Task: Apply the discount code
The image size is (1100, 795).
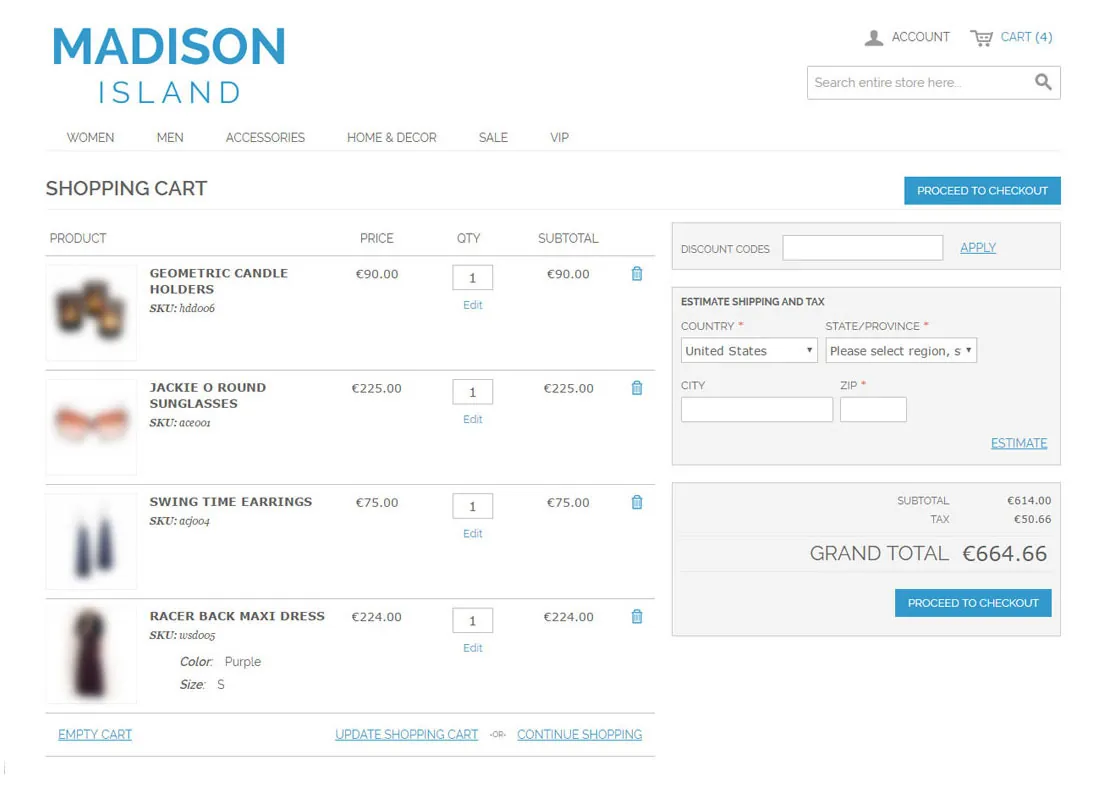Action: (978, 248)
